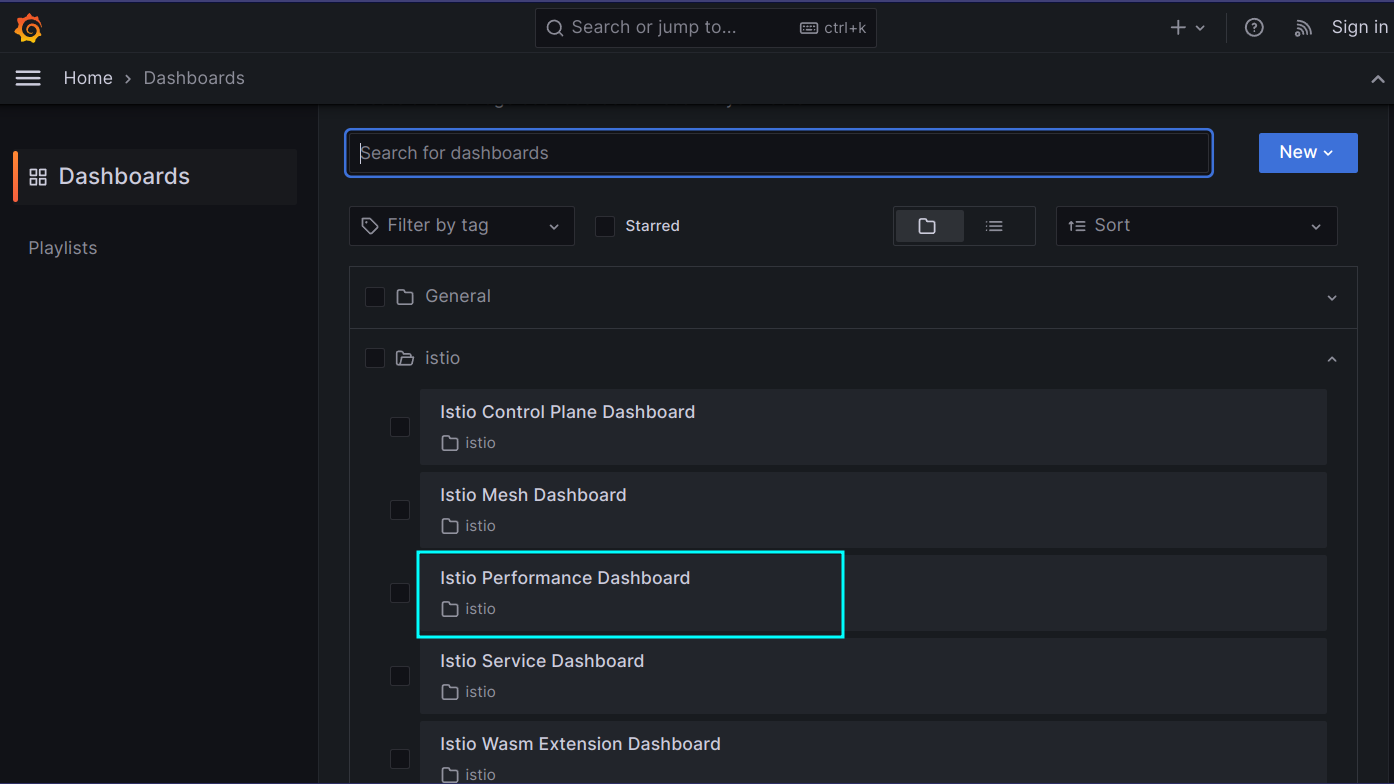Image resolution: width=1394 pixels, height=784 pixels.
Task: Click the istio folder name
Action: coord(442,358)
